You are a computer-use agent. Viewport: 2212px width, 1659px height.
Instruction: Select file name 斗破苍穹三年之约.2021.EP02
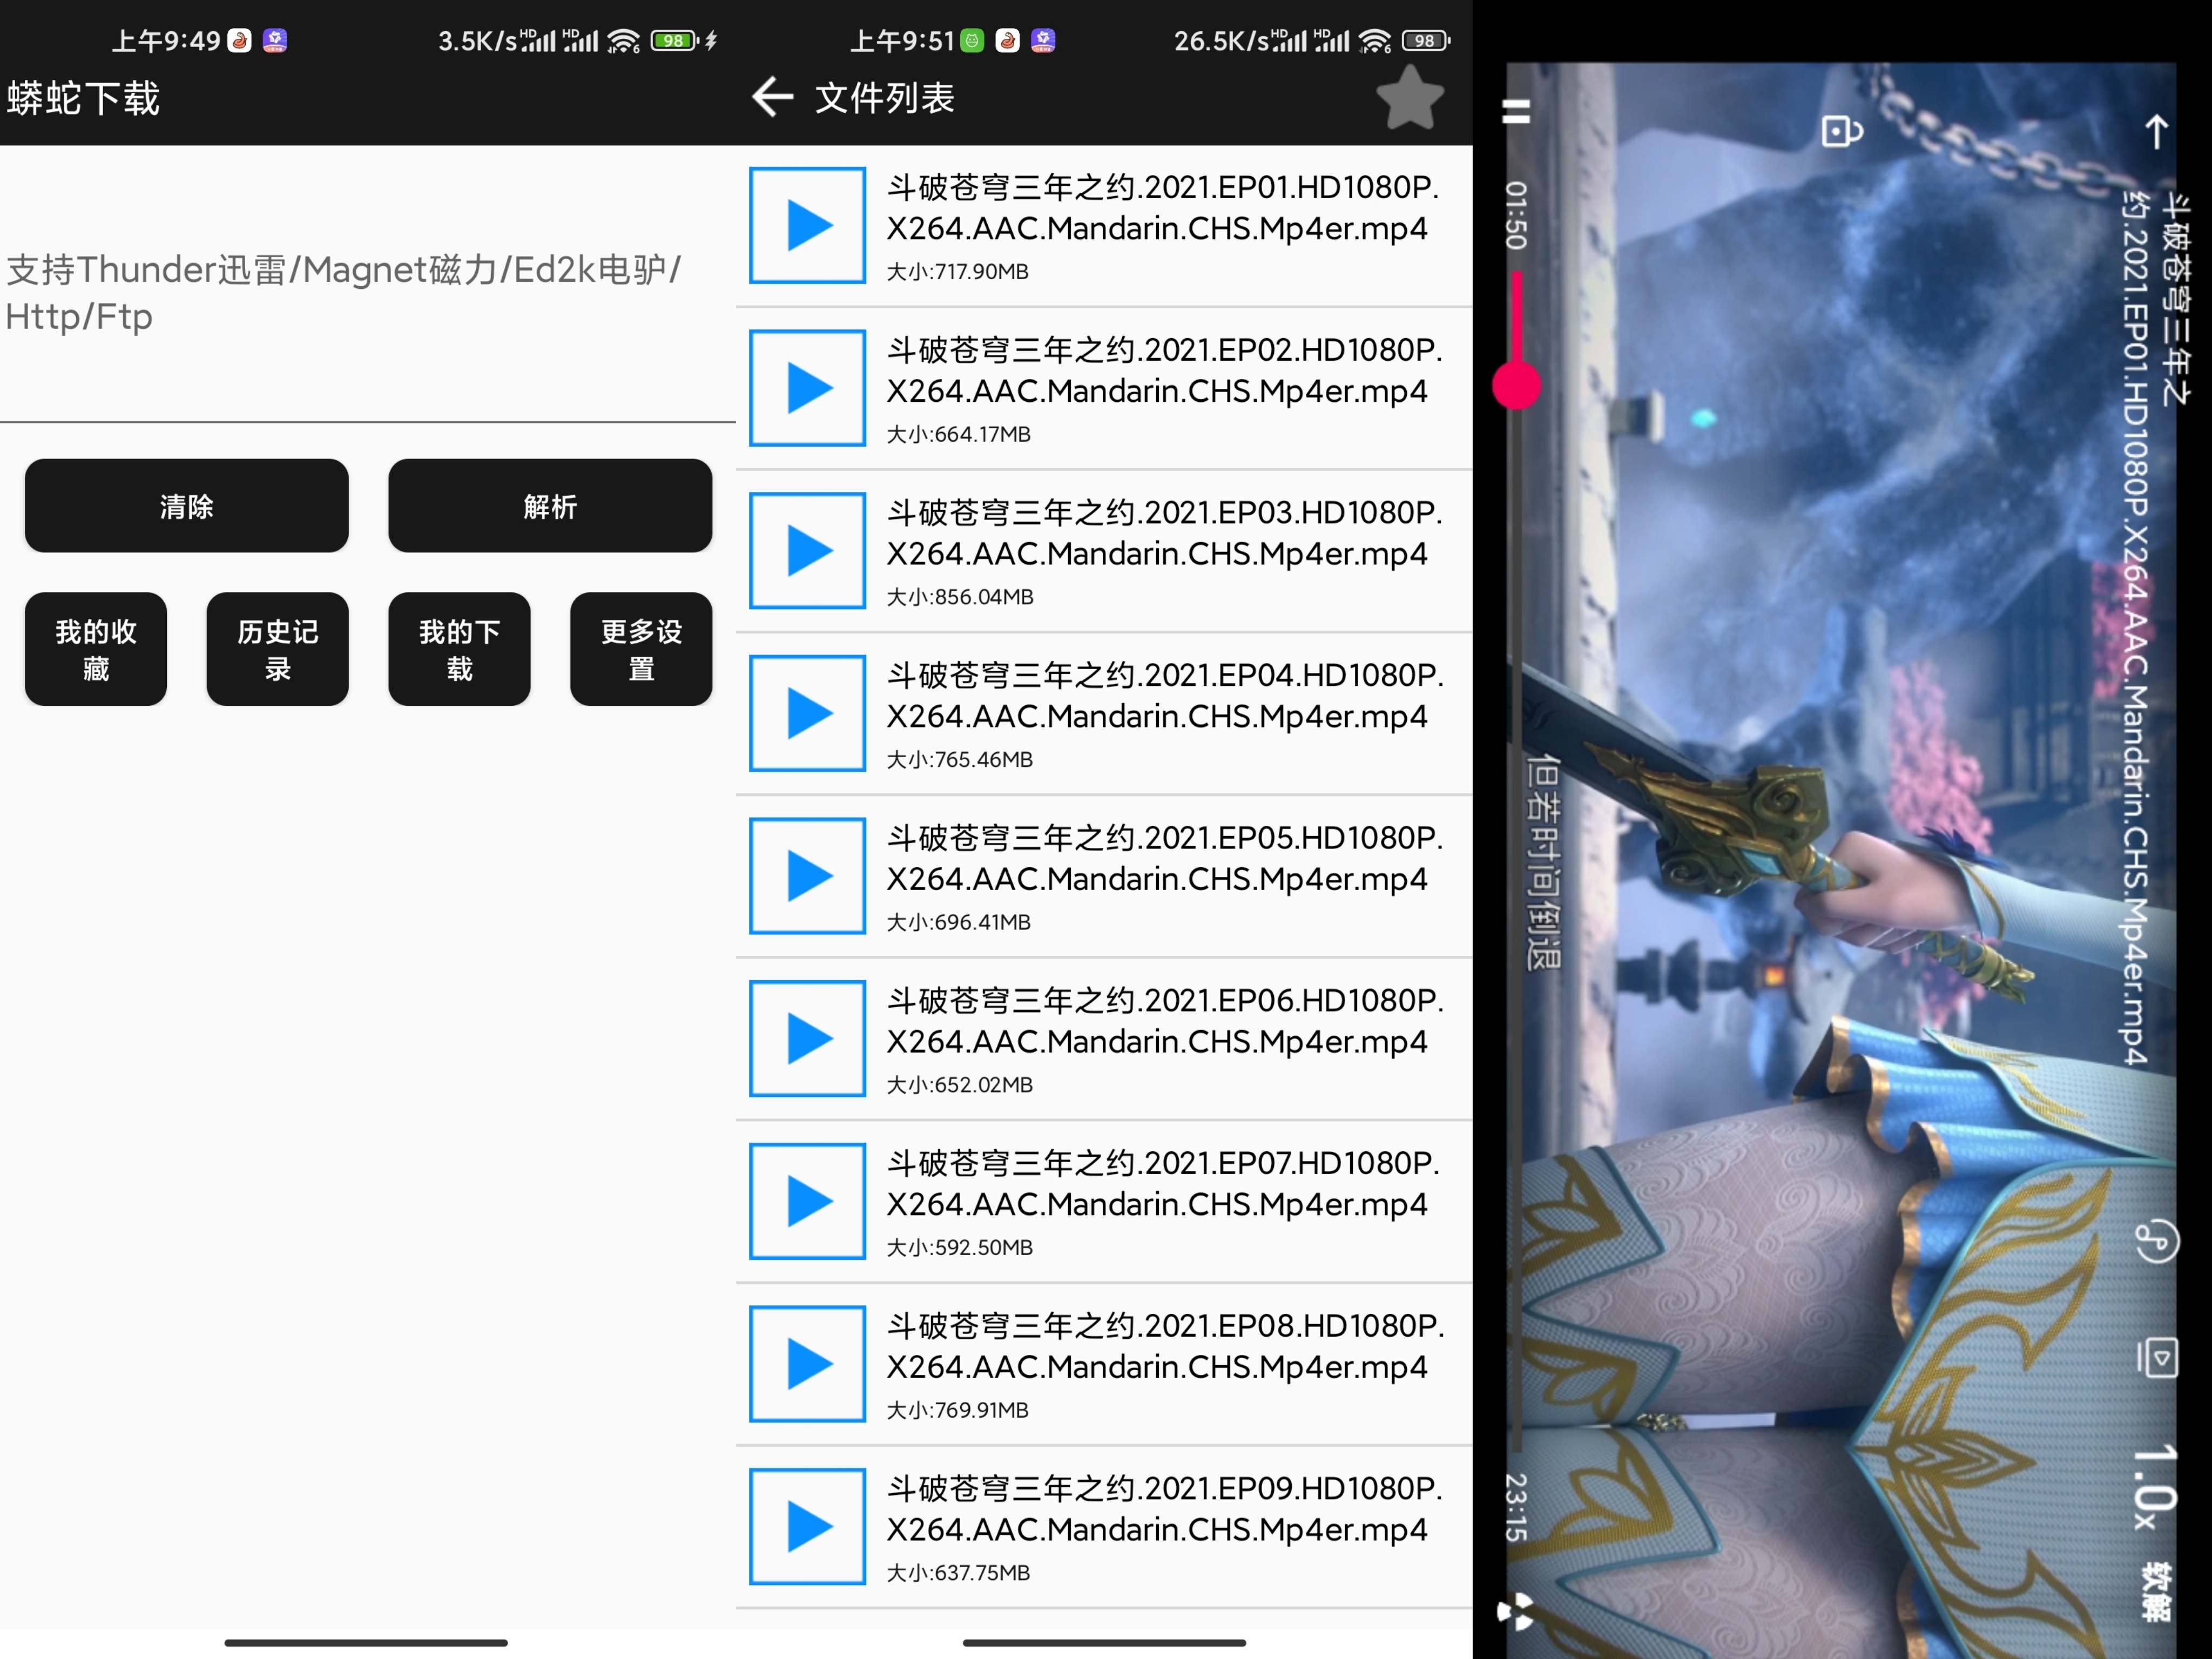1164,371
